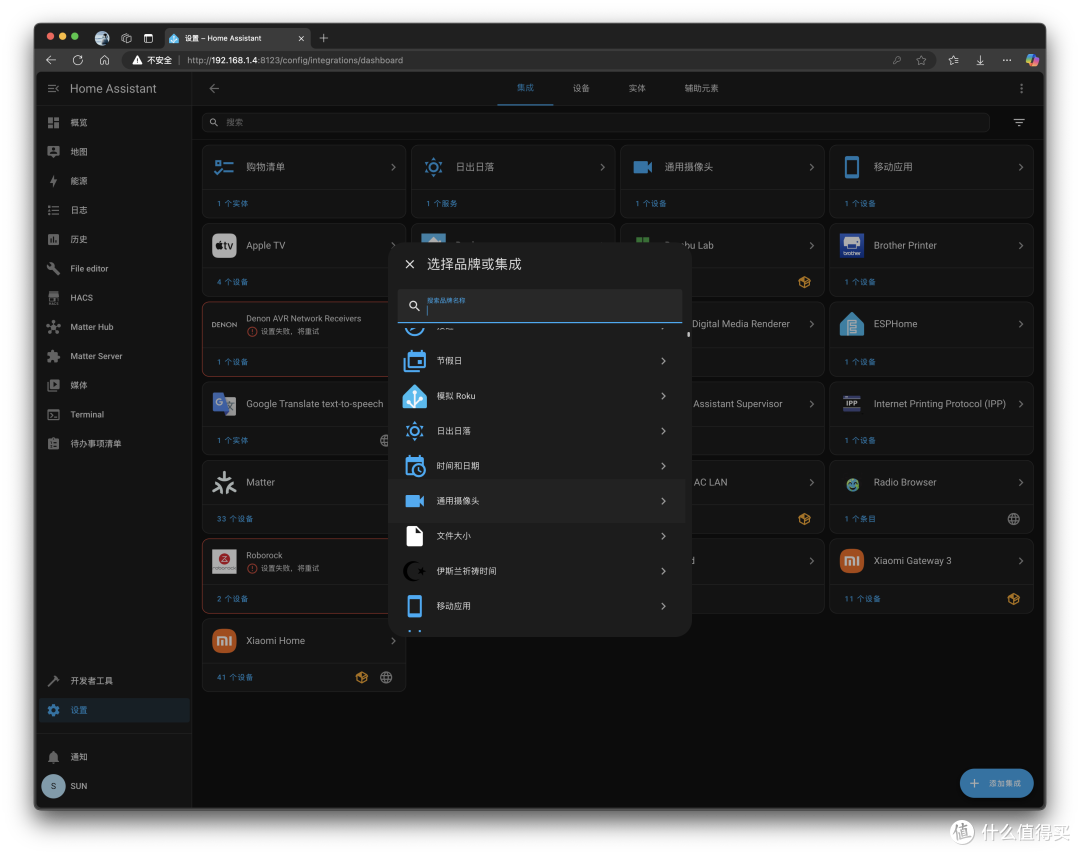
Task: Close the brand or integration selection dialog
Action: point(410,265)
